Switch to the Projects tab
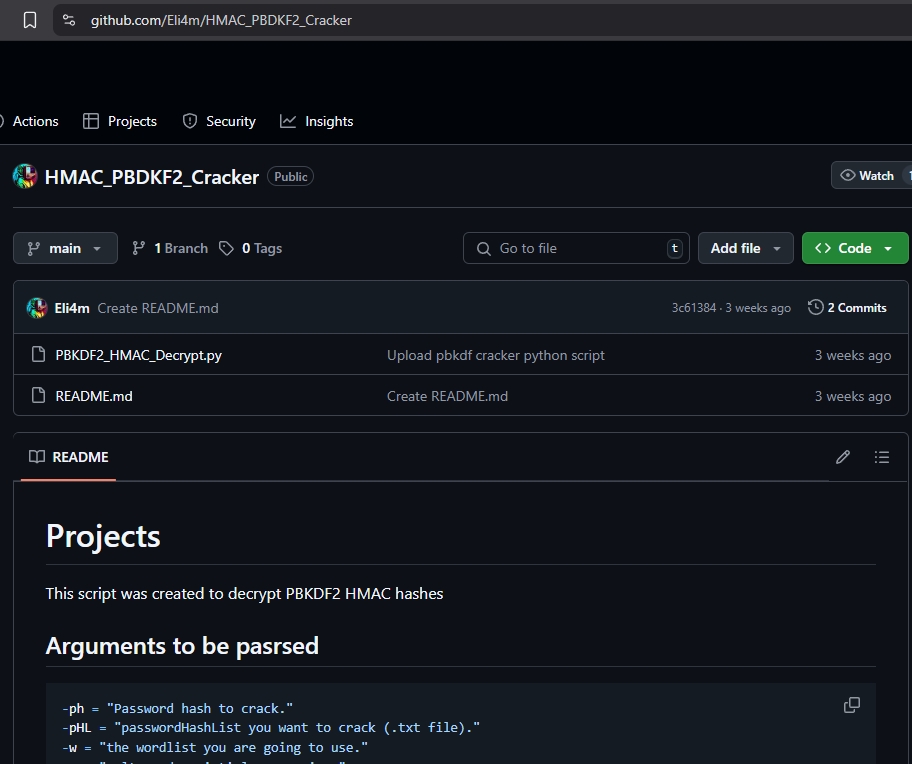 [120, 121]
